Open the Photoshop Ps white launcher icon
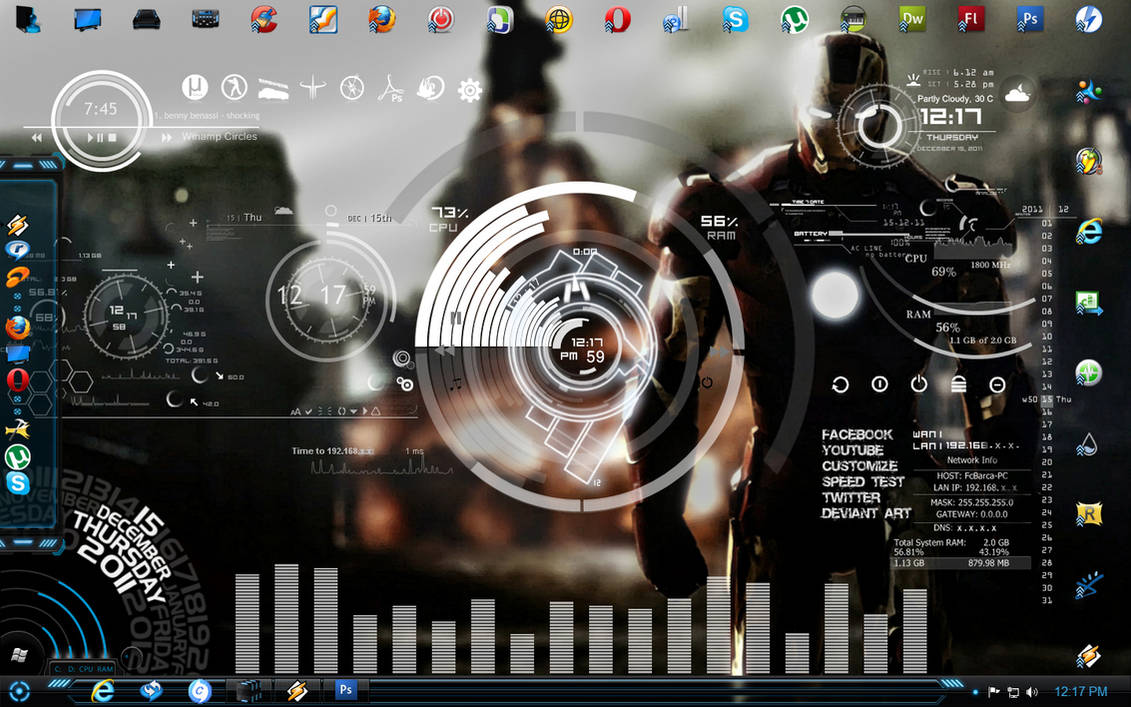Image resolution: width=1131 pixels, height=707 pixels. 392,89
